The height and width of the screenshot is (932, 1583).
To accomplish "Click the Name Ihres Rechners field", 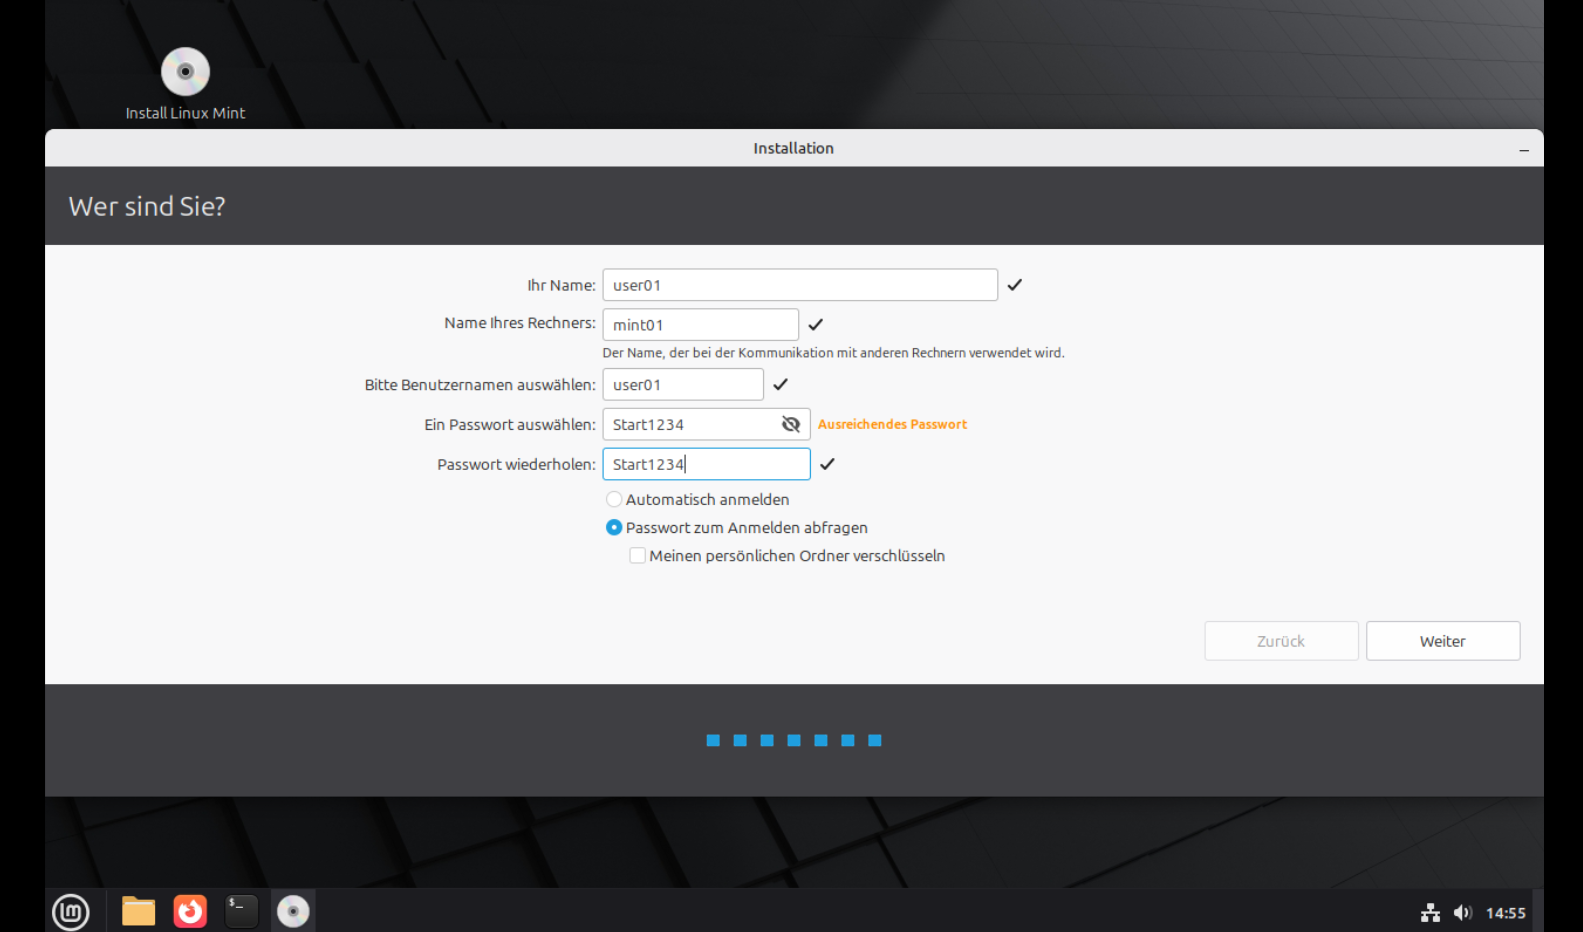I will pyautogui.click(x=700, y=325).
